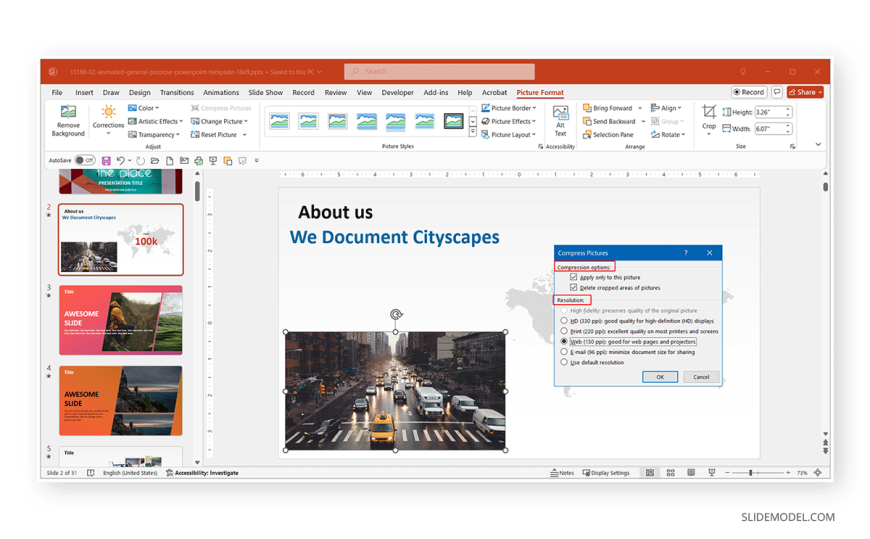The height and width of the screenshot is (539, 870).
Task: Select the Crop tool icon
Action: coord(709,112)
